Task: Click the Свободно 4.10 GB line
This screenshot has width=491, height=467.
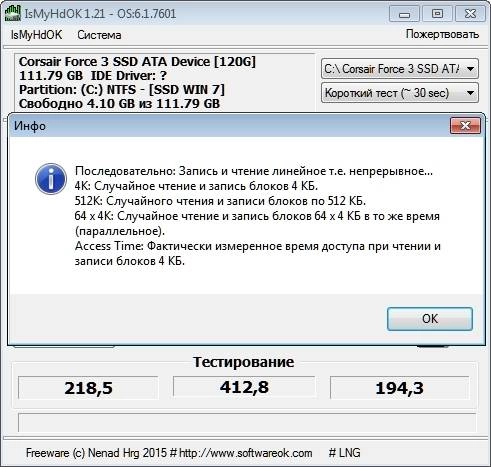Action: [x=119, y=104]
